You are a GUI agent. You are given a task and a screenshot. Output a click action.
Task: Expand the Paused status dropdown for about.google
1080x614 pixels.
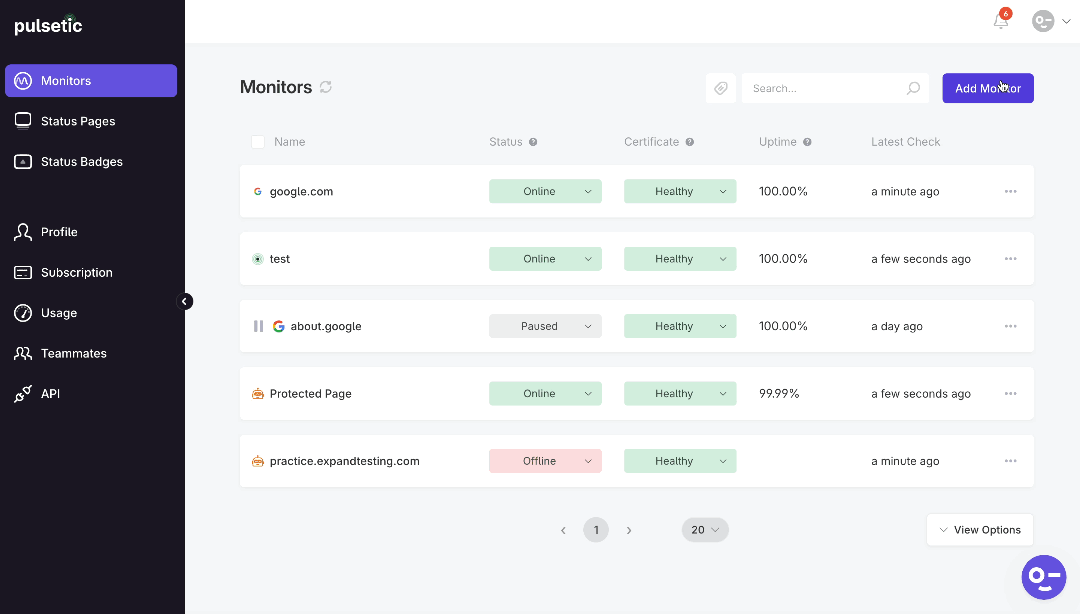(x=545, y=326)
